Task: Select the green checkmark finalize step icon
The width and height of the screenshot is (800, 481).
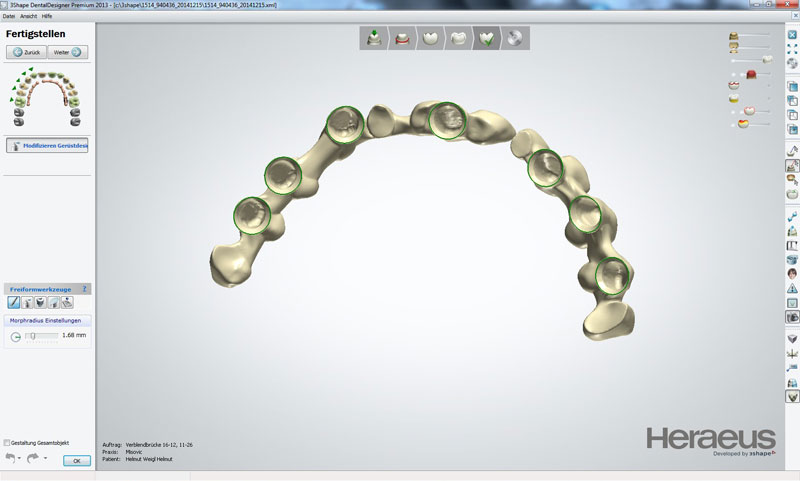Action: pos(487,39)
